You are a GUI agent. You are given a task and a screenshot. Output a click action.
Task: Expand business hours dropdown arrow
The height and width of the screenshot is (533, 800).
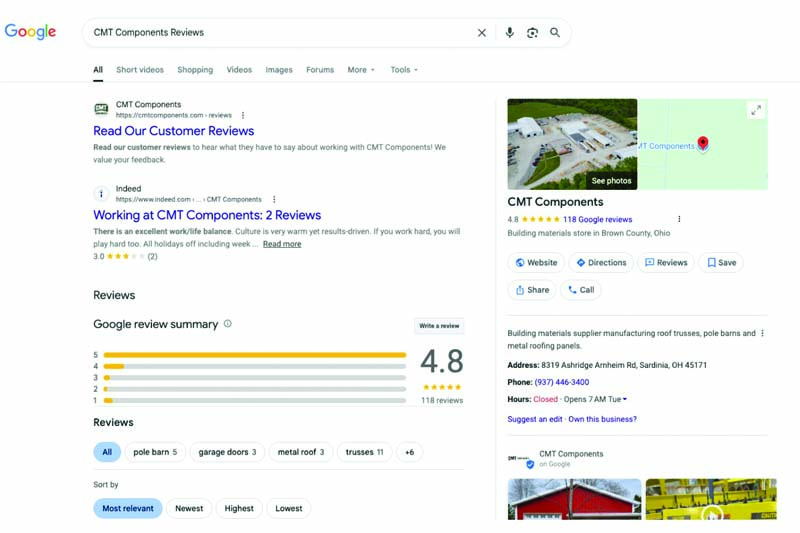click(x=625, y=399)
